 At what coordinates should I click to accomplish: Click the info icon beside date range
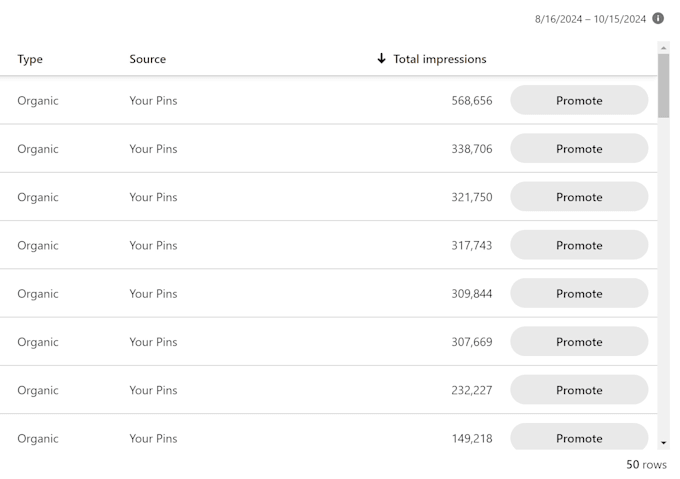pyautogui.click(x=658, y=19)
